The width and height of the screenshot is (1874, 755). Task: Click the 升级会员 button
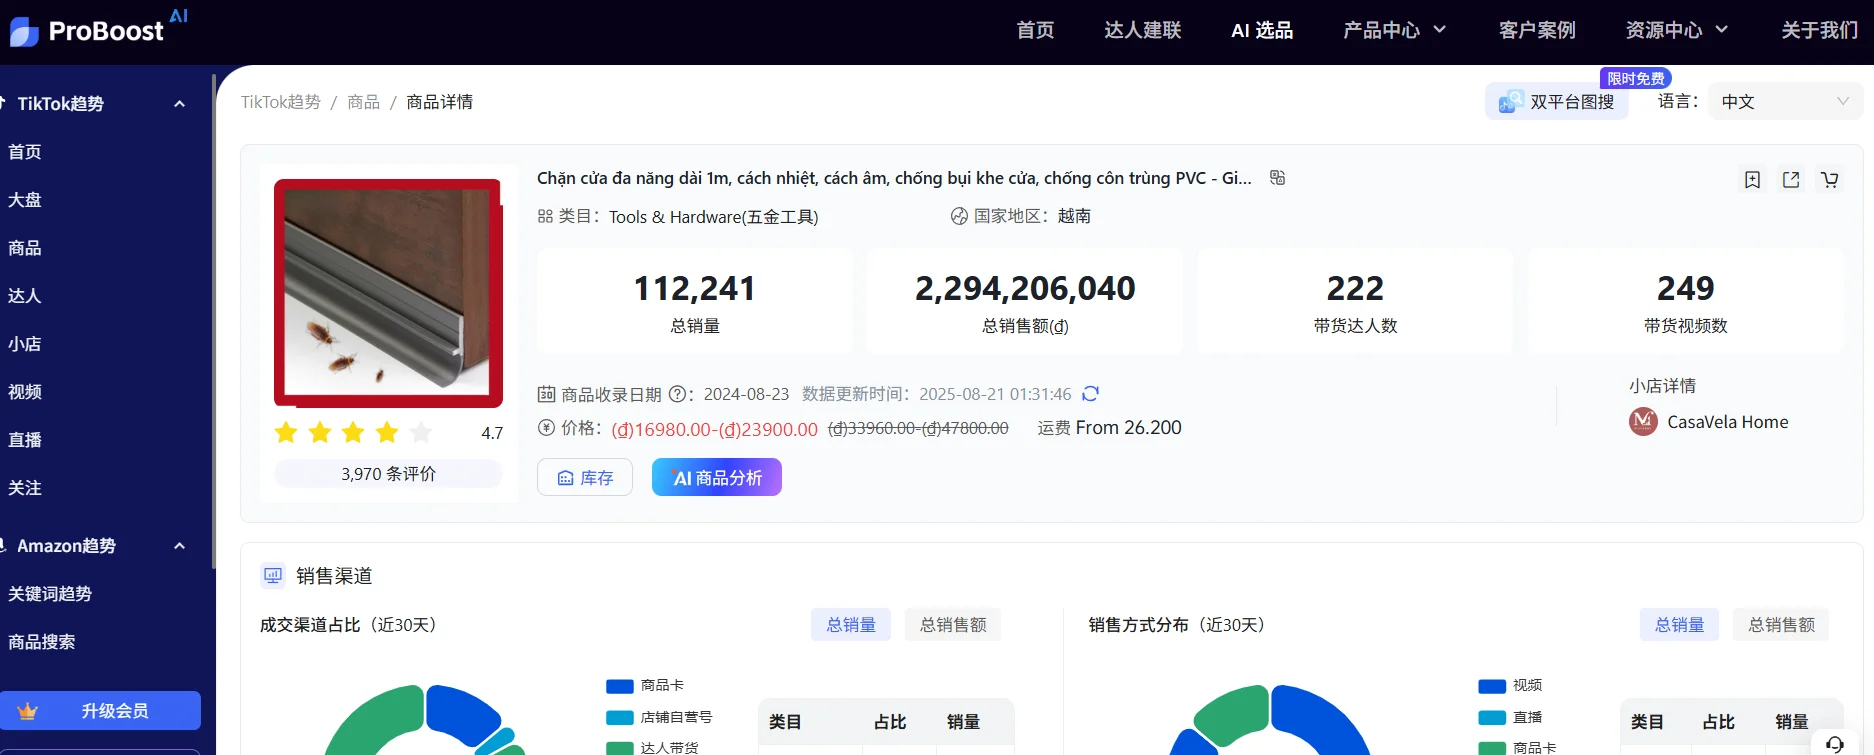[100, 711]
